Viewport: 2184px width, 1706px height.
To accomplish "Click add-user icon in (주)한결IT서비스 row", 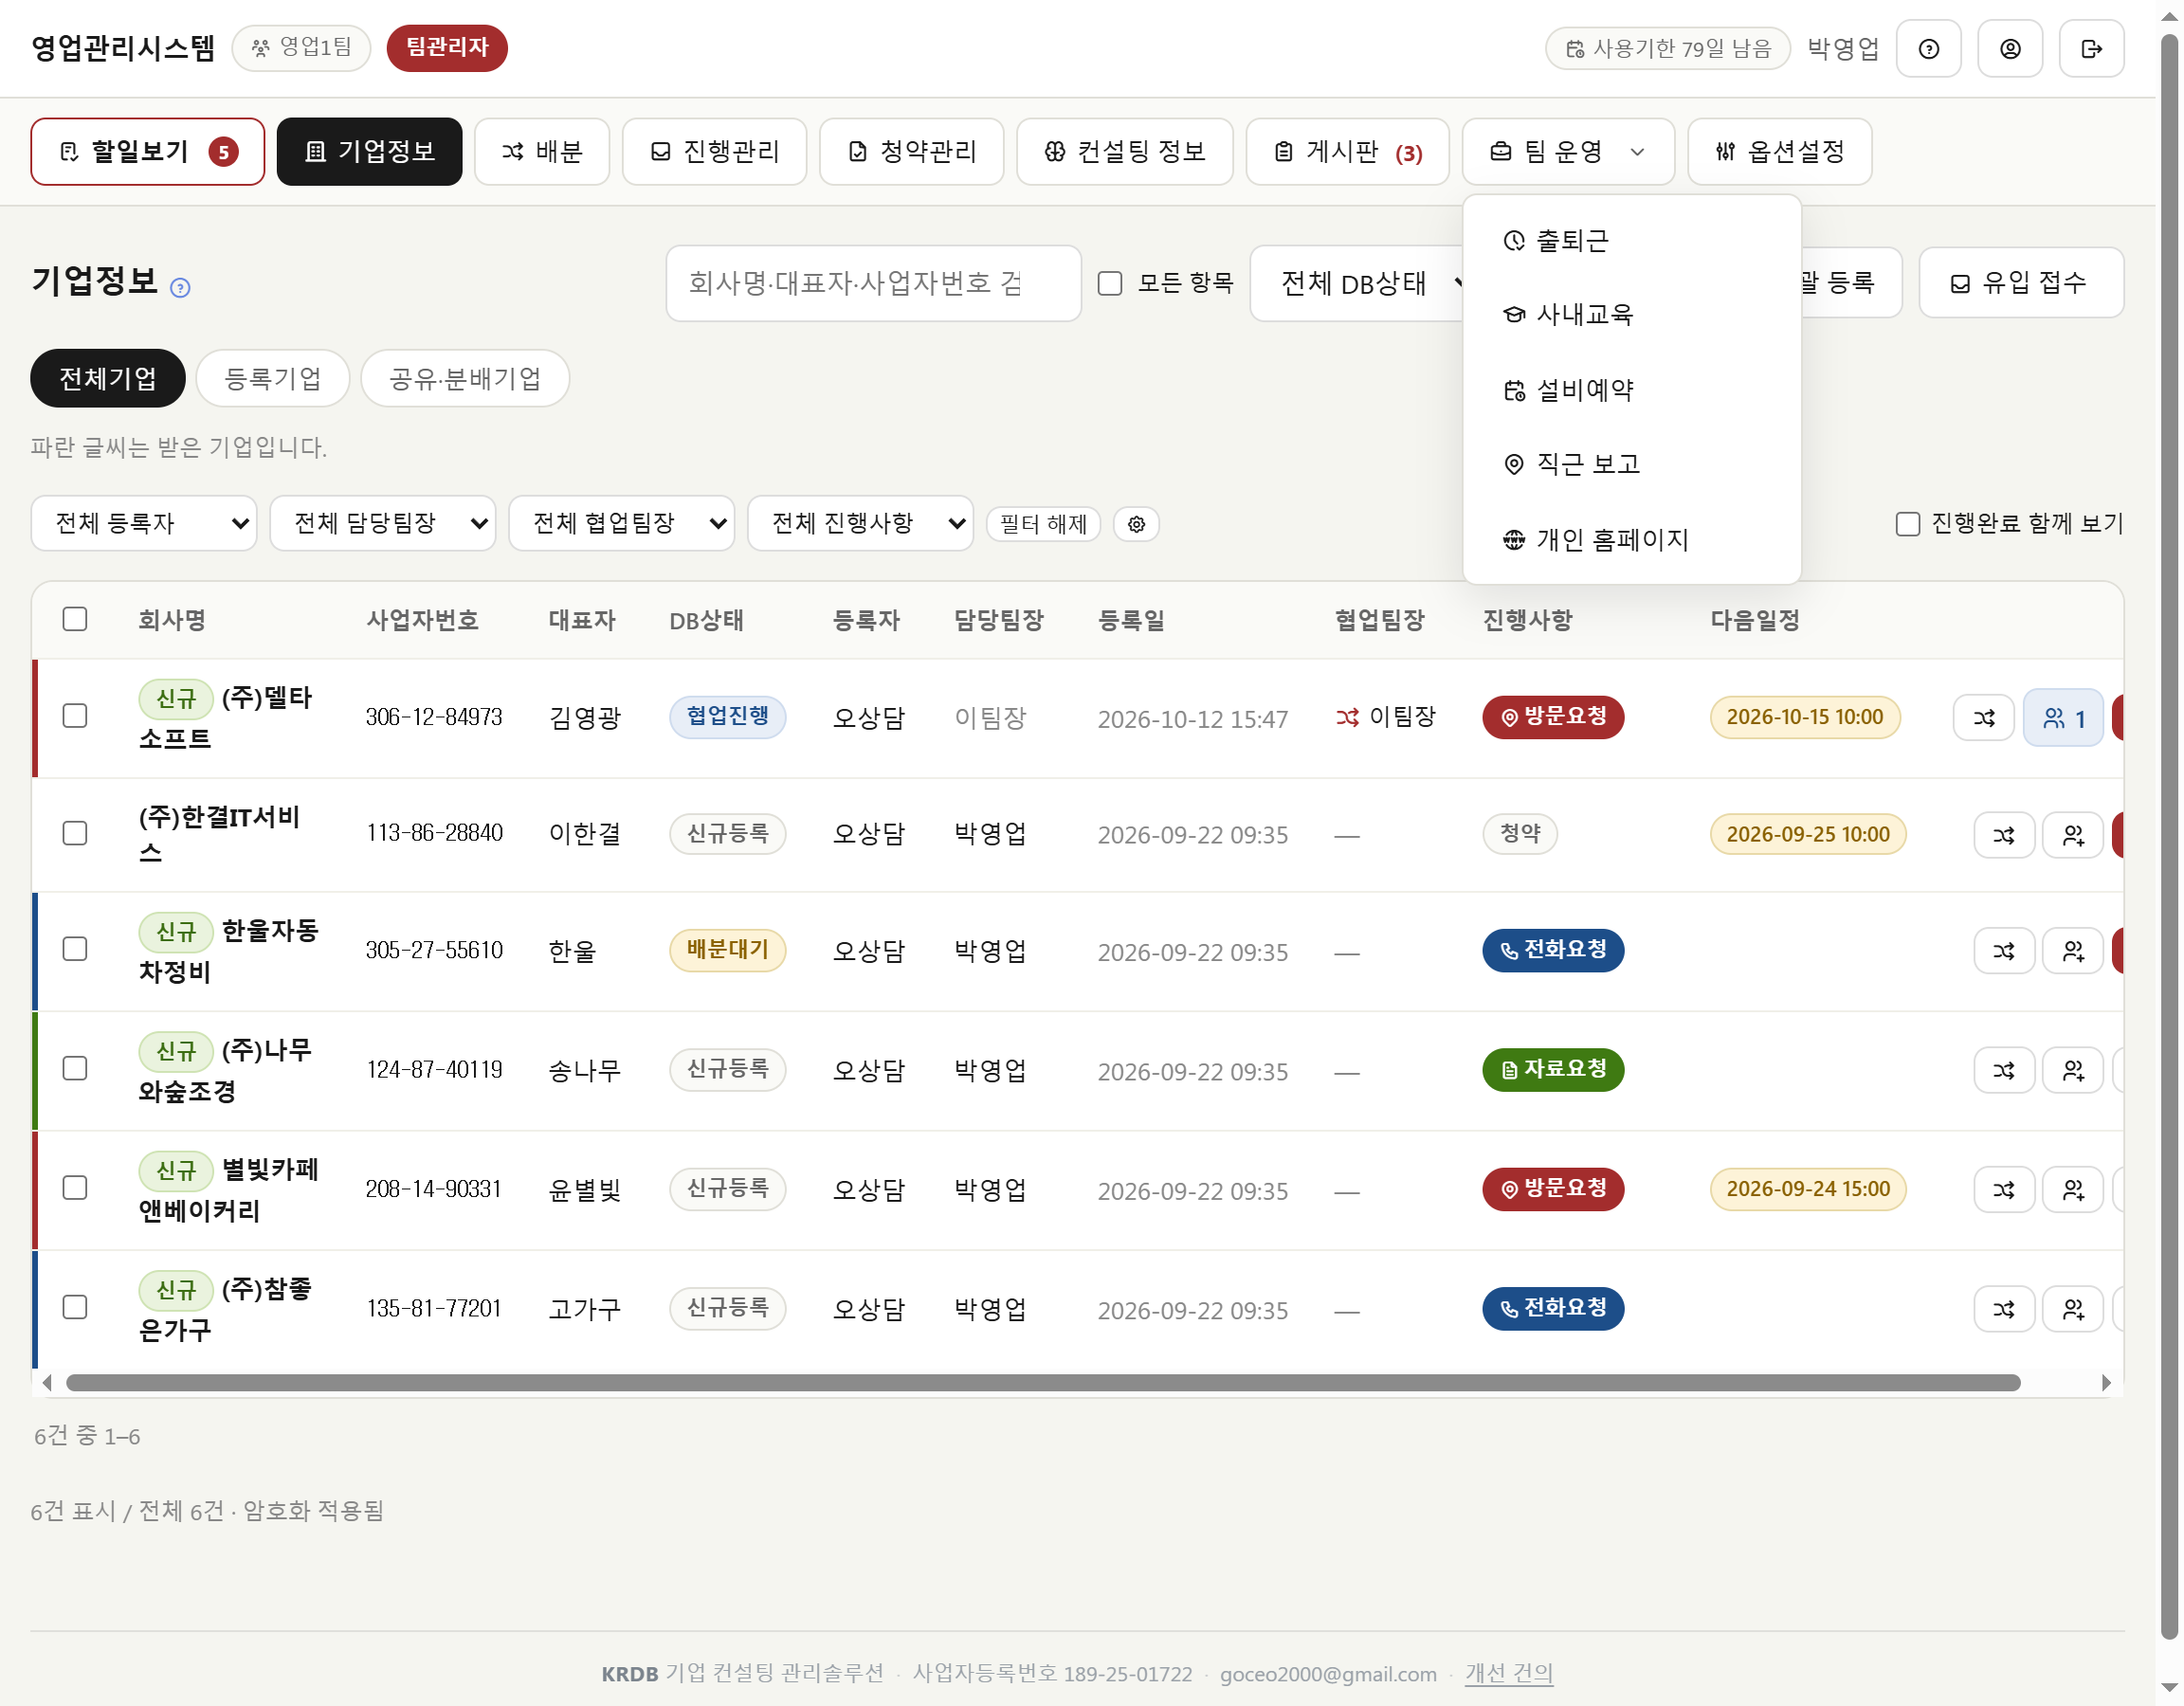I will click(2073, 835).
